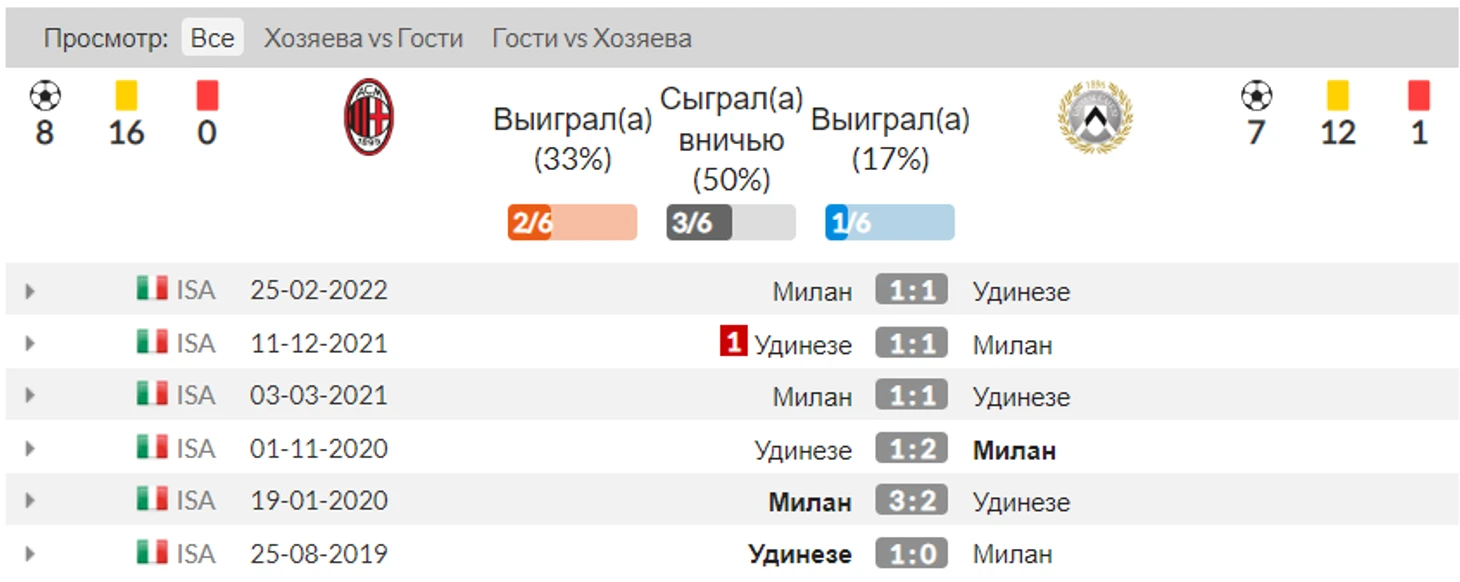Viewport: 1460px width, 582px height.
Task: Click Udinese's red card icon
Action: click(x=1418, y=96)
